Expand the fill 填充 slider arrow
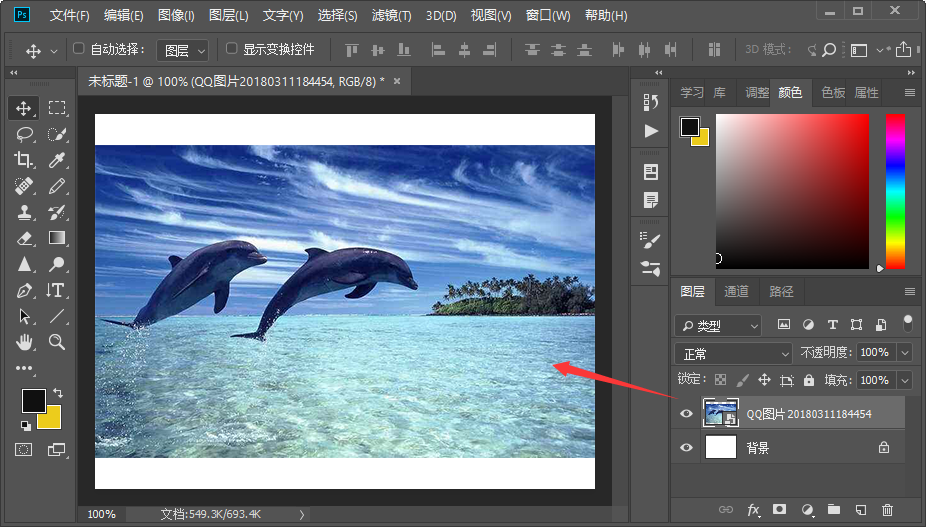Image resolution: width=926 pixels, height=527 pixels. [905, 380]
